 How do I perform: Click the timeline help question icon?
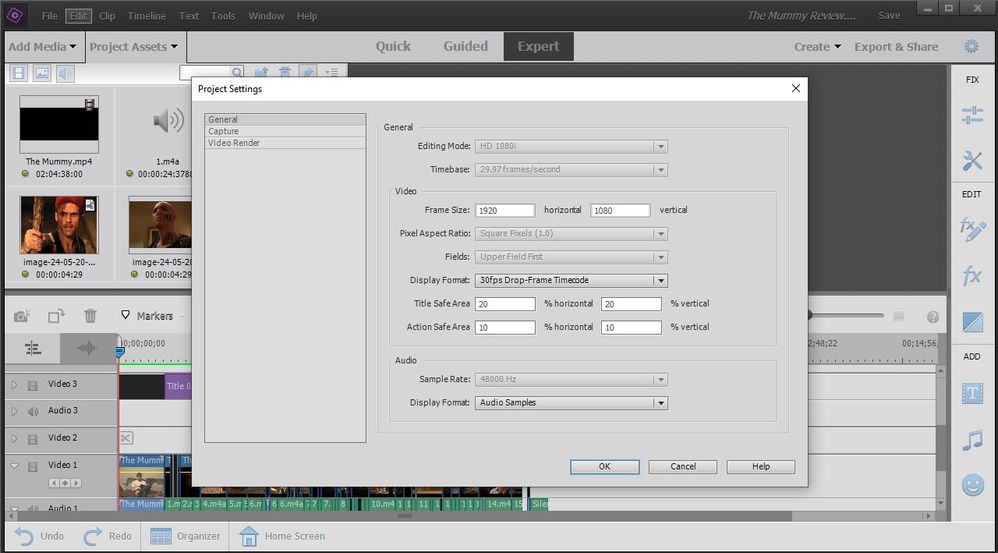tap(932, 317)
